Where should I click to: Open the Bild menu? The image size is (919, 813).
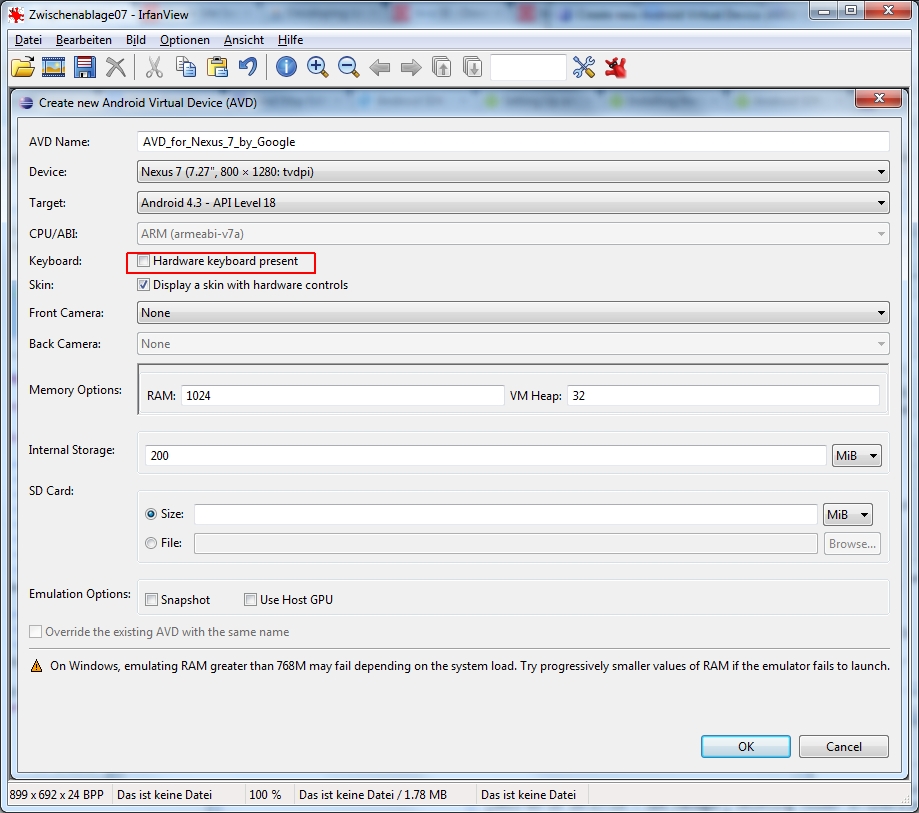coord(136,40)
